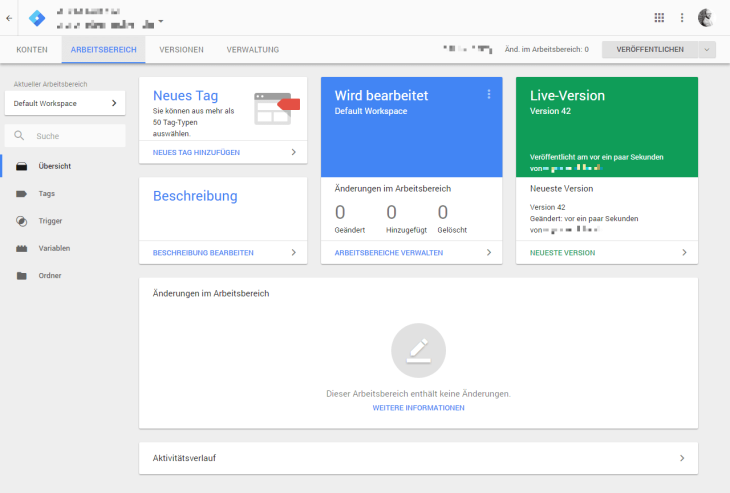Click Beschreibung bearbeiten link
Image resolution: width=730 pixels, height=493 pixels.
tap(203, 253)
